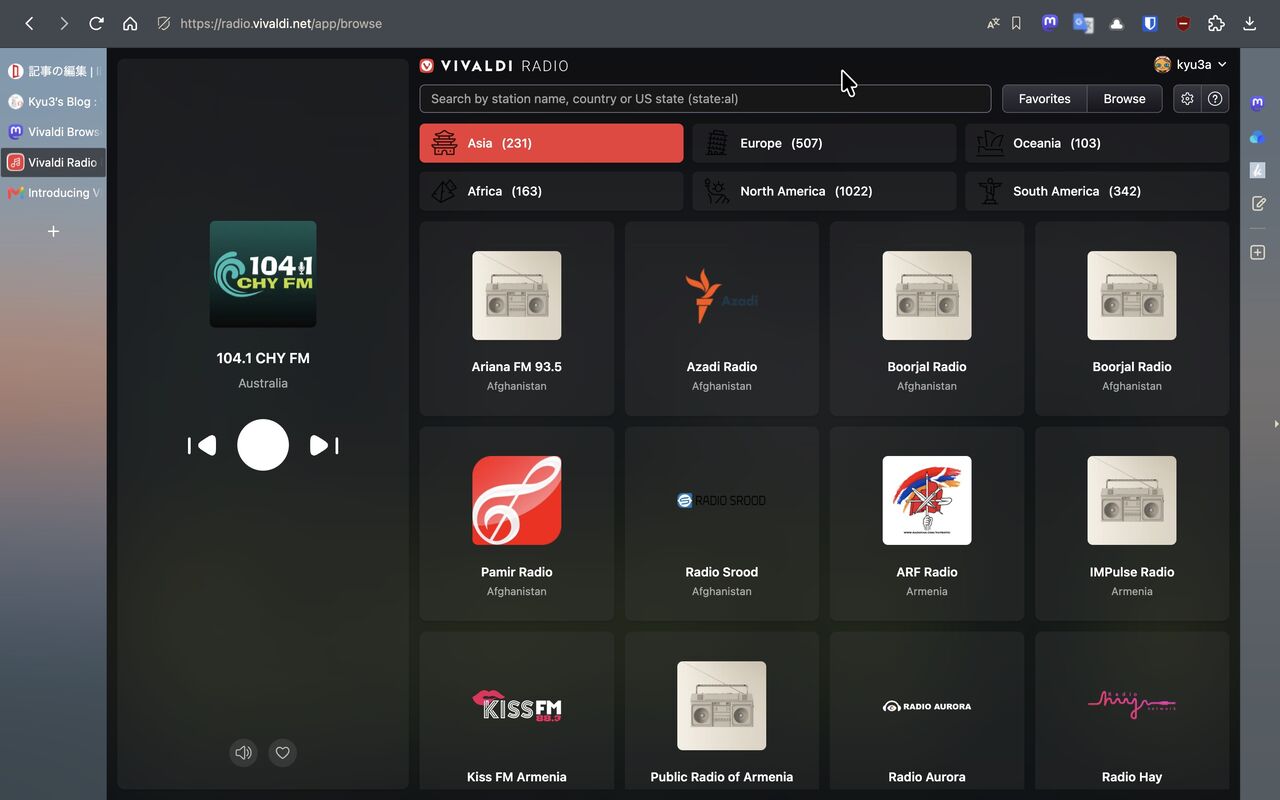Viewport: 1280px width, 800px height.
Task: Select the Europe (507) region filter
Action: (824, 143)
